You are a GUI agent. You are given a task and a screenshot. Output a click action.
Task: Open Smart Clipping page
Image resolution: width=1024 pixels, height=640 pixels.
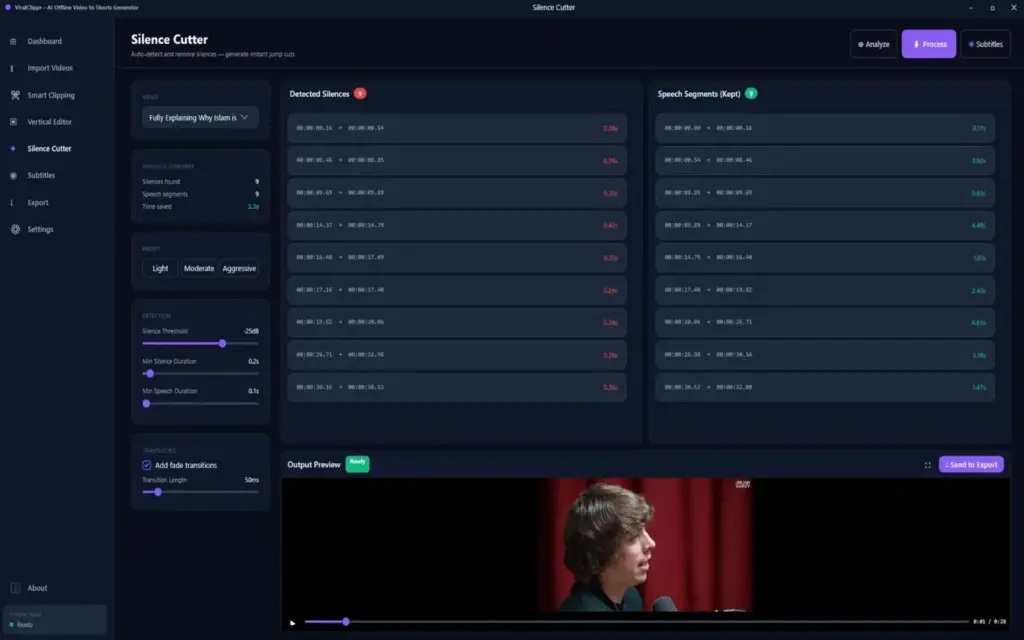pyautogui.click(x=51, y=95)
